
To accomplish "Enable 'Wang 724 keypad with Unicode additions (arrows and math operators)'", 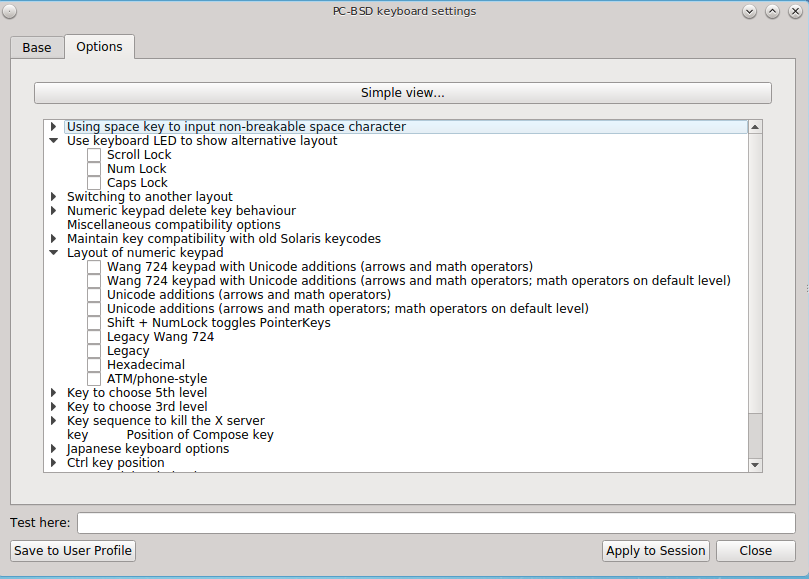I will point(94,267).
